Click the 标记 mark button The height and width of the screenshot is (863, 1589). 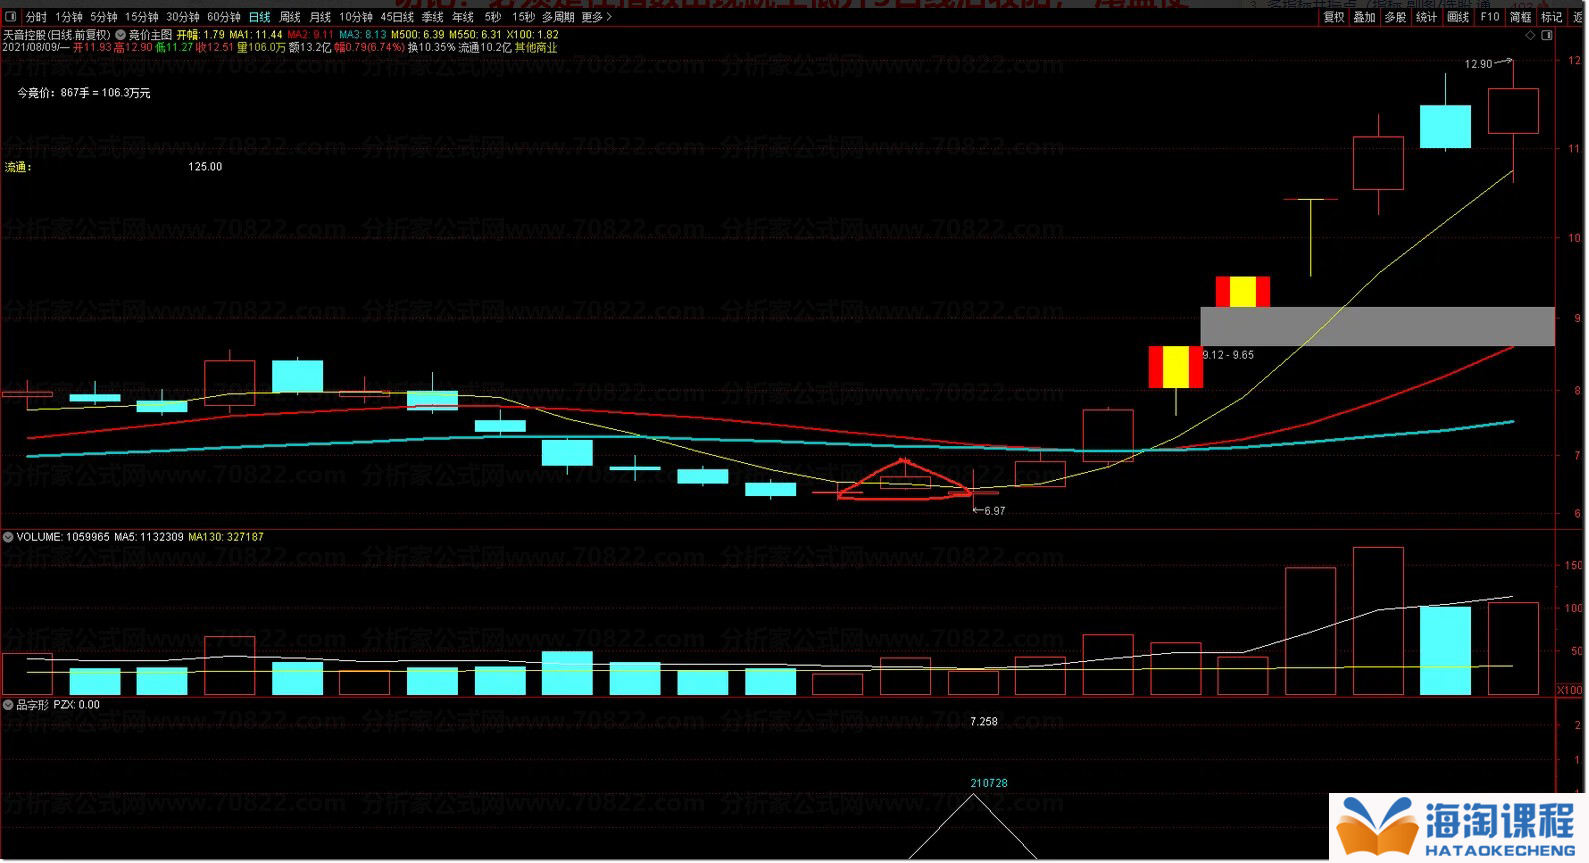coord(1552,17)
